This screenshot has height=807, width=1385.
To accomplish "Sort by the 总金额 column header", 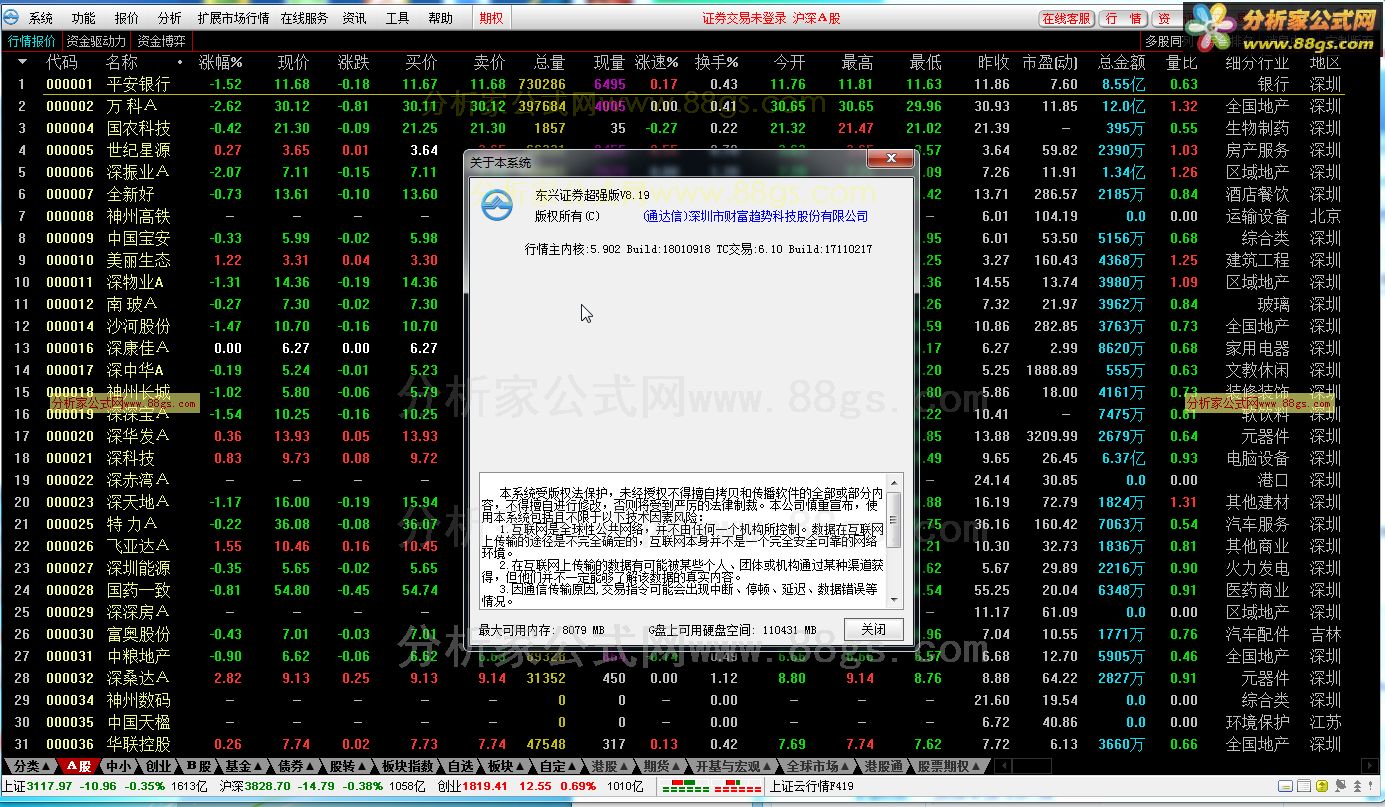I will coord(1121,62).
